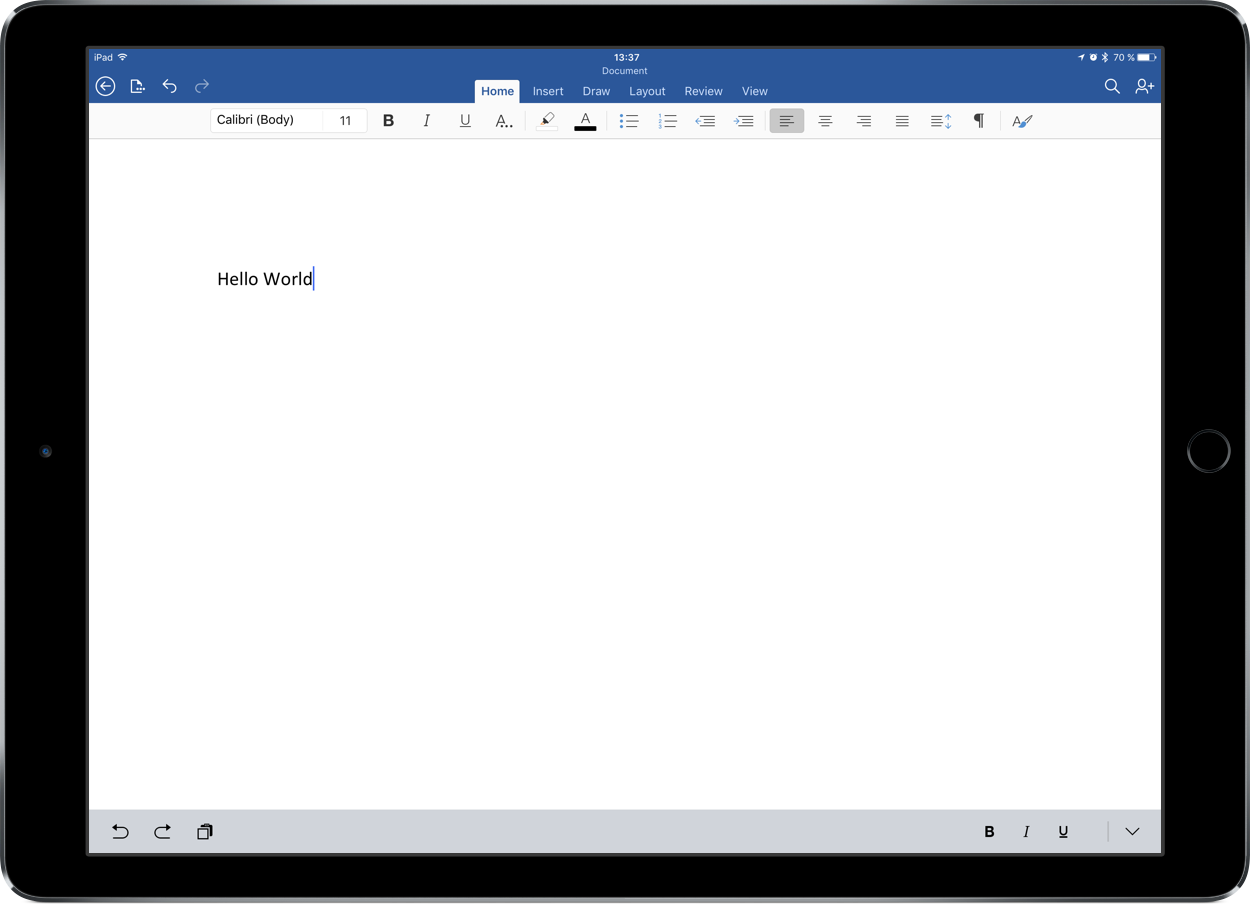Undo using the keyboard bar arrow
The height and width of the screenshot is (904, 1250).
tap(120, 831)
